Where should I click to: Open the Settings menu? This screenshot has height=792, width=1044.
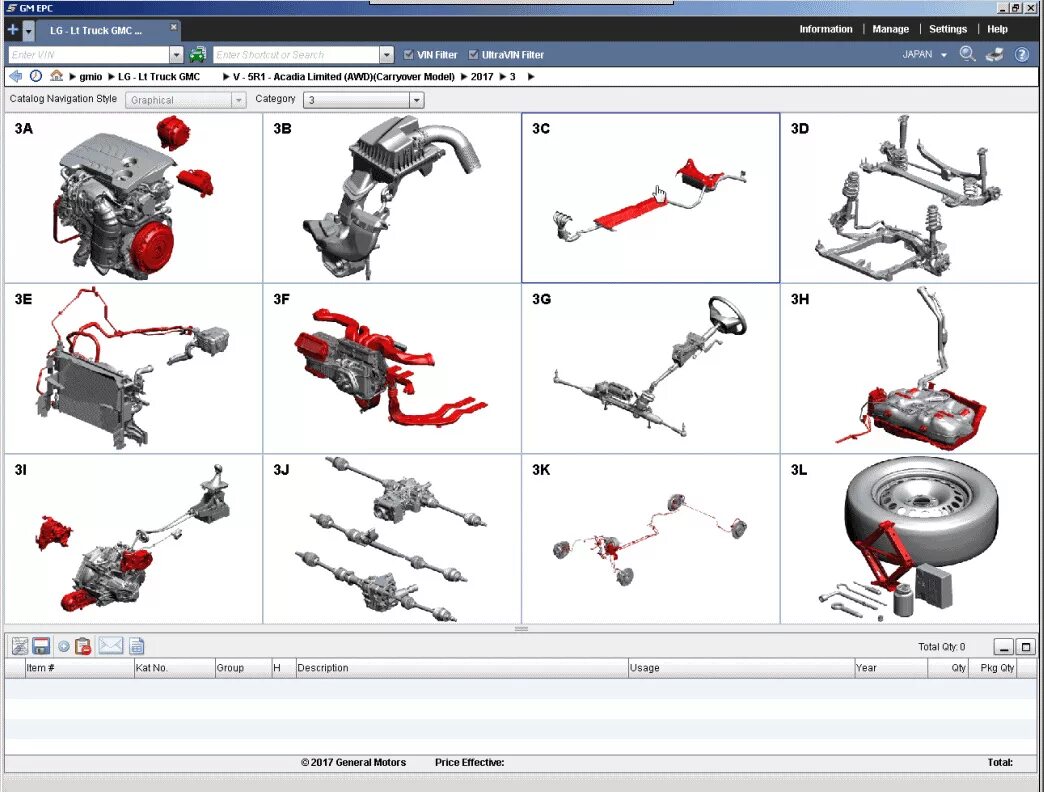tap(947, 29)
